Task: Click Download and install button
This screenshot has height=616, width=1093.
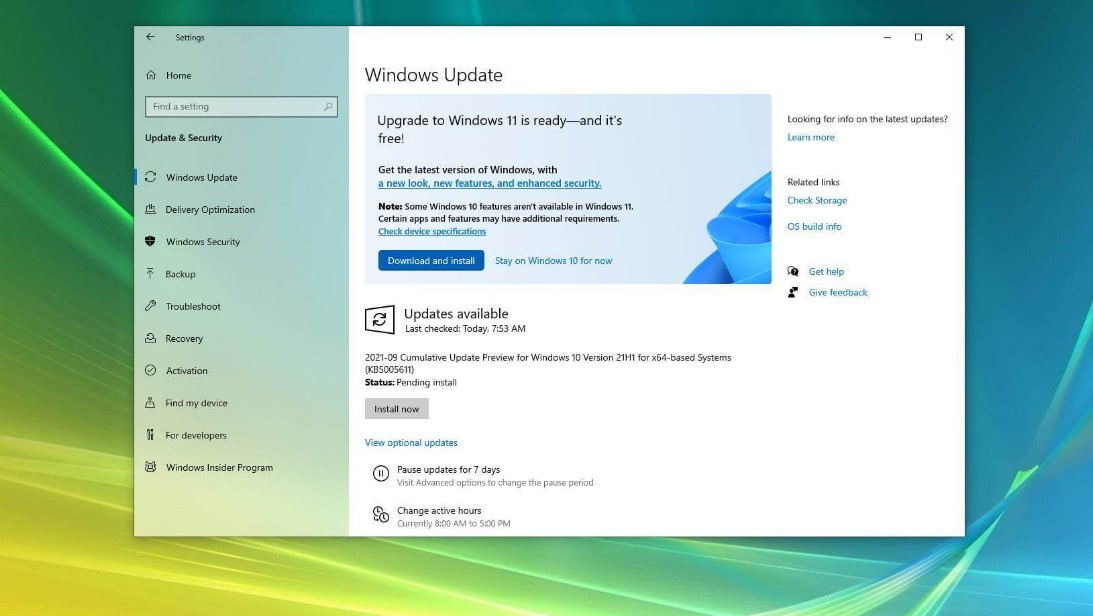Action: point(431,261)
